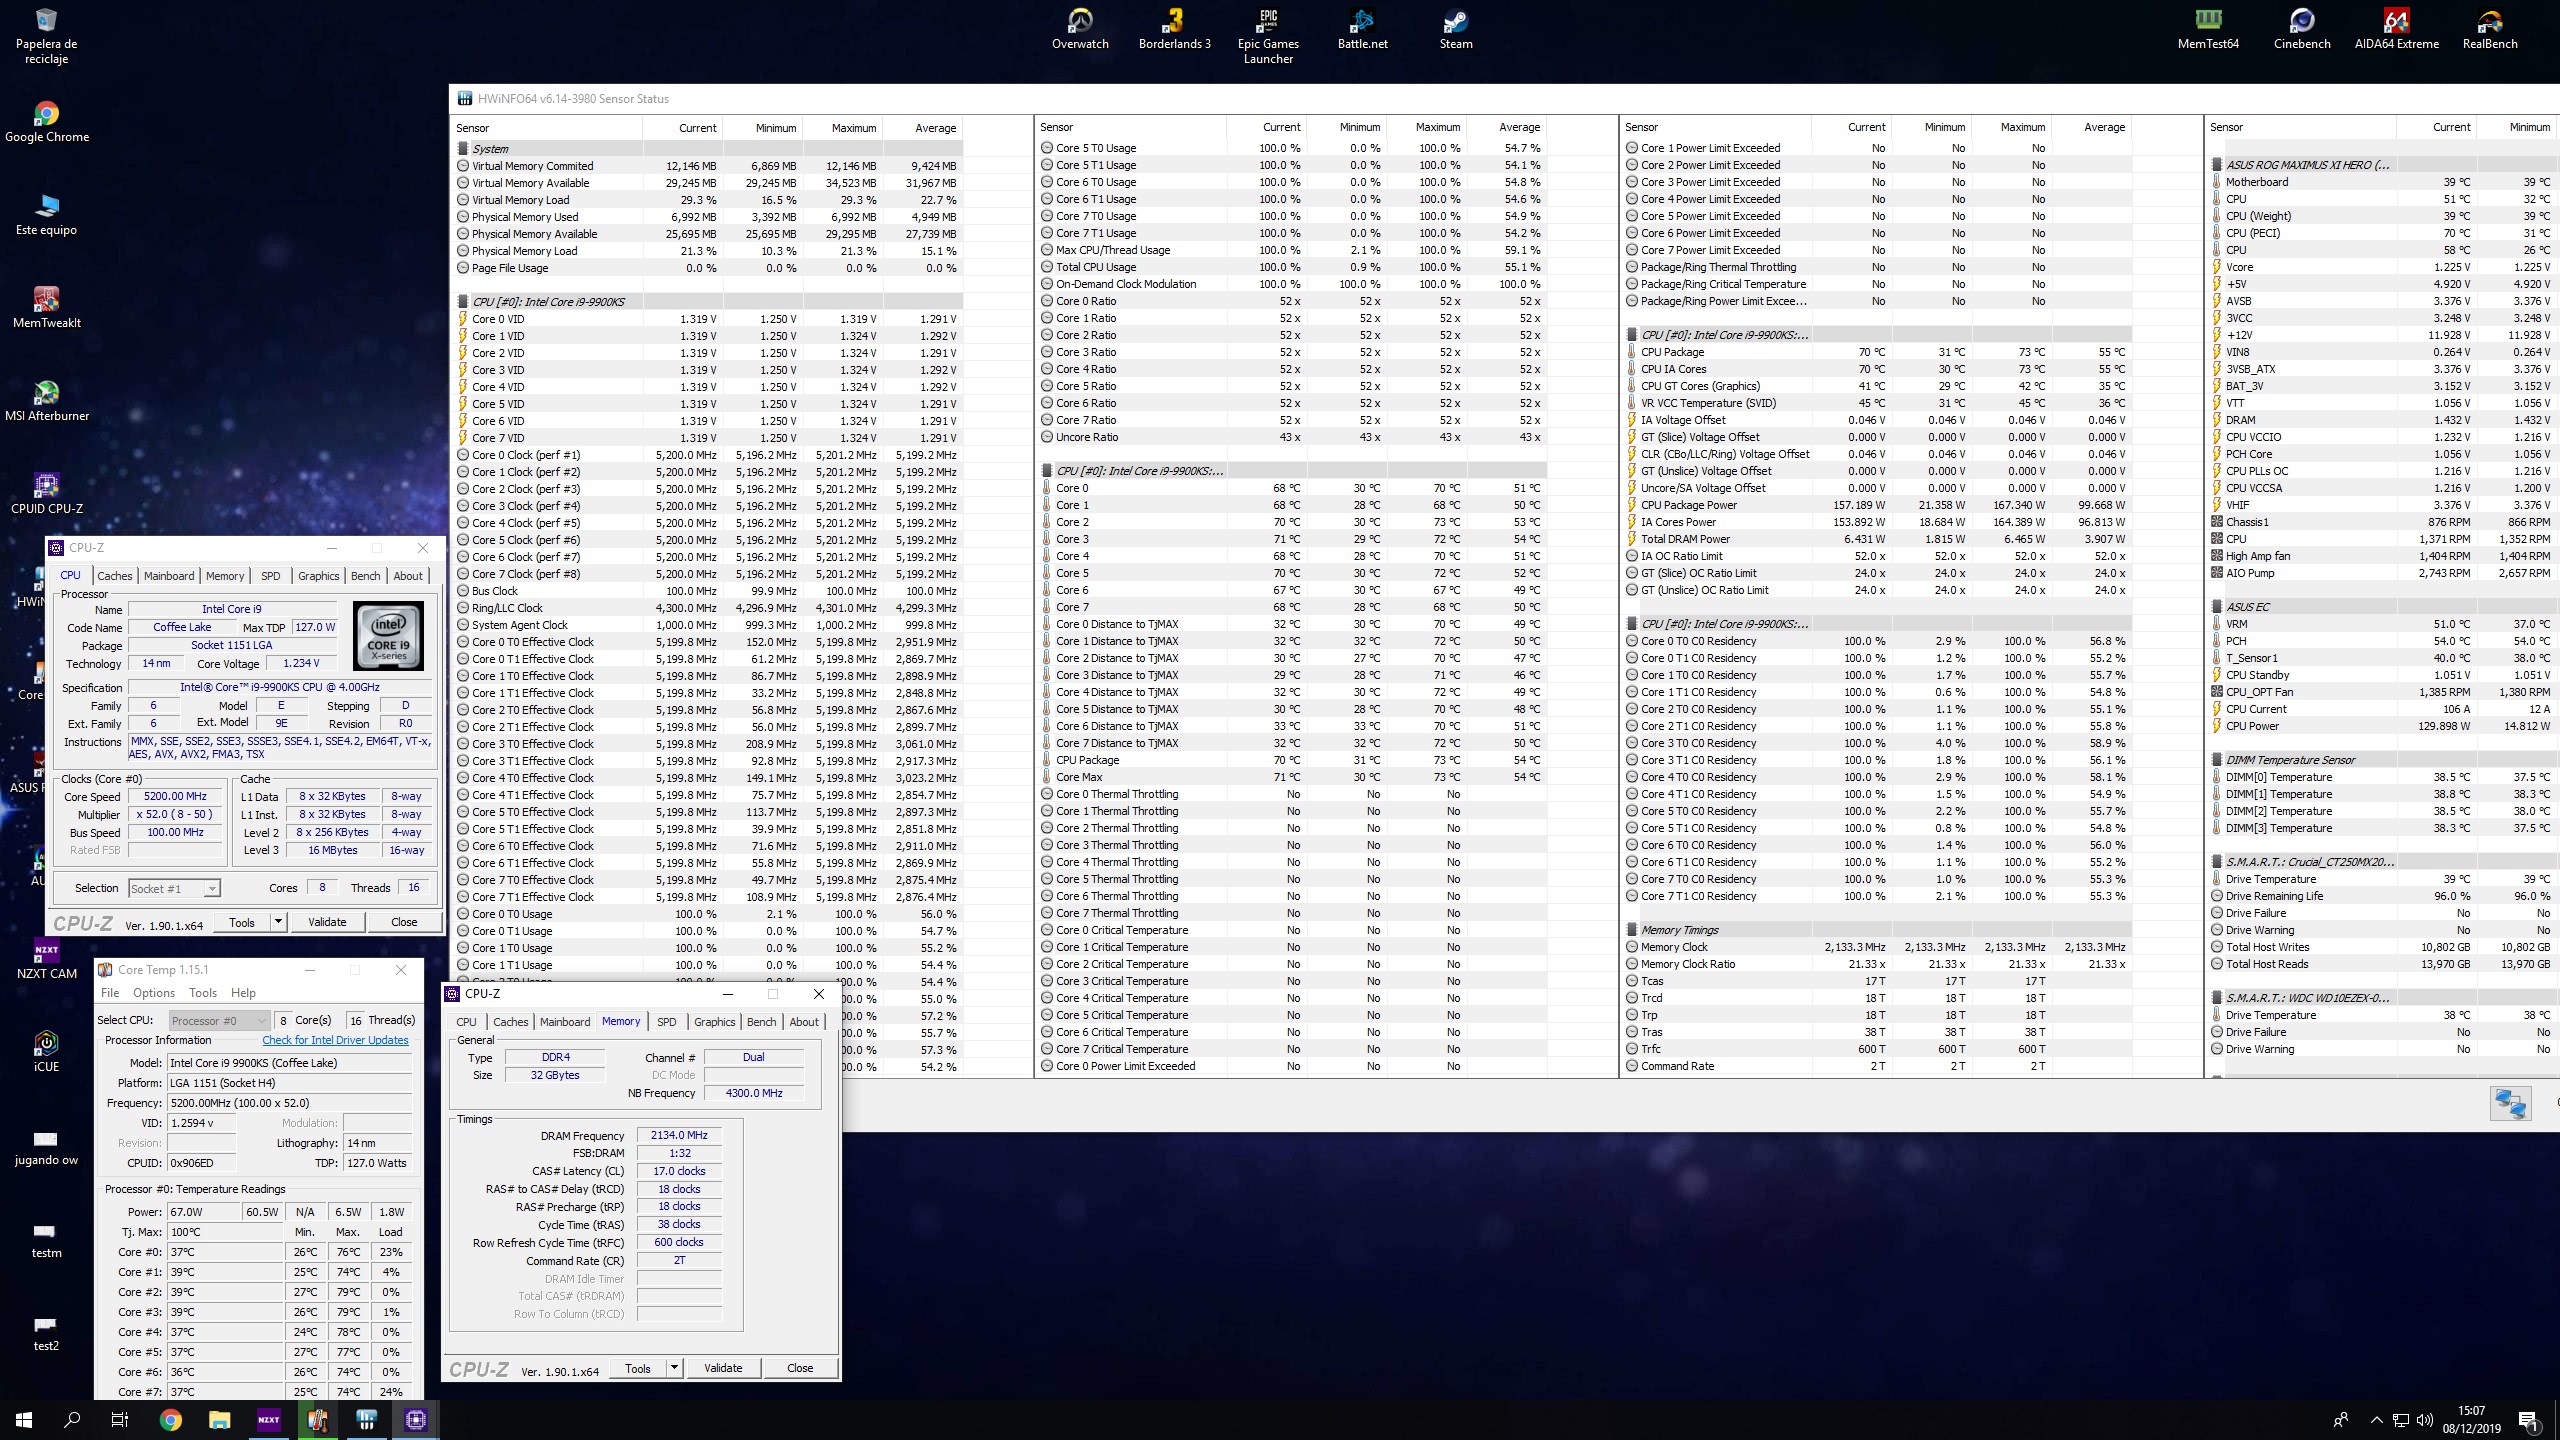Image resolution: width=2560 pixels, height=1440 pixels.
Task: Open Task View from the taskbar
Action: pos(120,1419)
